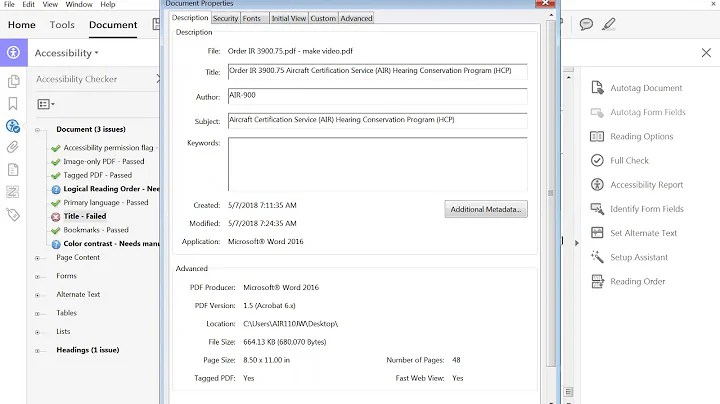Expand the Forms tree node
Viewport: 720px width, 404px height.
point(38,276)
